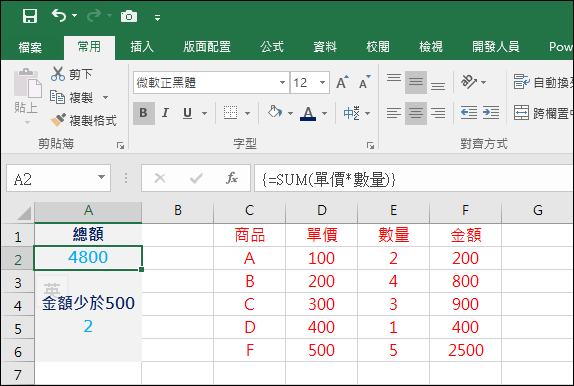Click the confirm check icon in formula bar
The image size is (574, 386).
click(x=196, y=179)
